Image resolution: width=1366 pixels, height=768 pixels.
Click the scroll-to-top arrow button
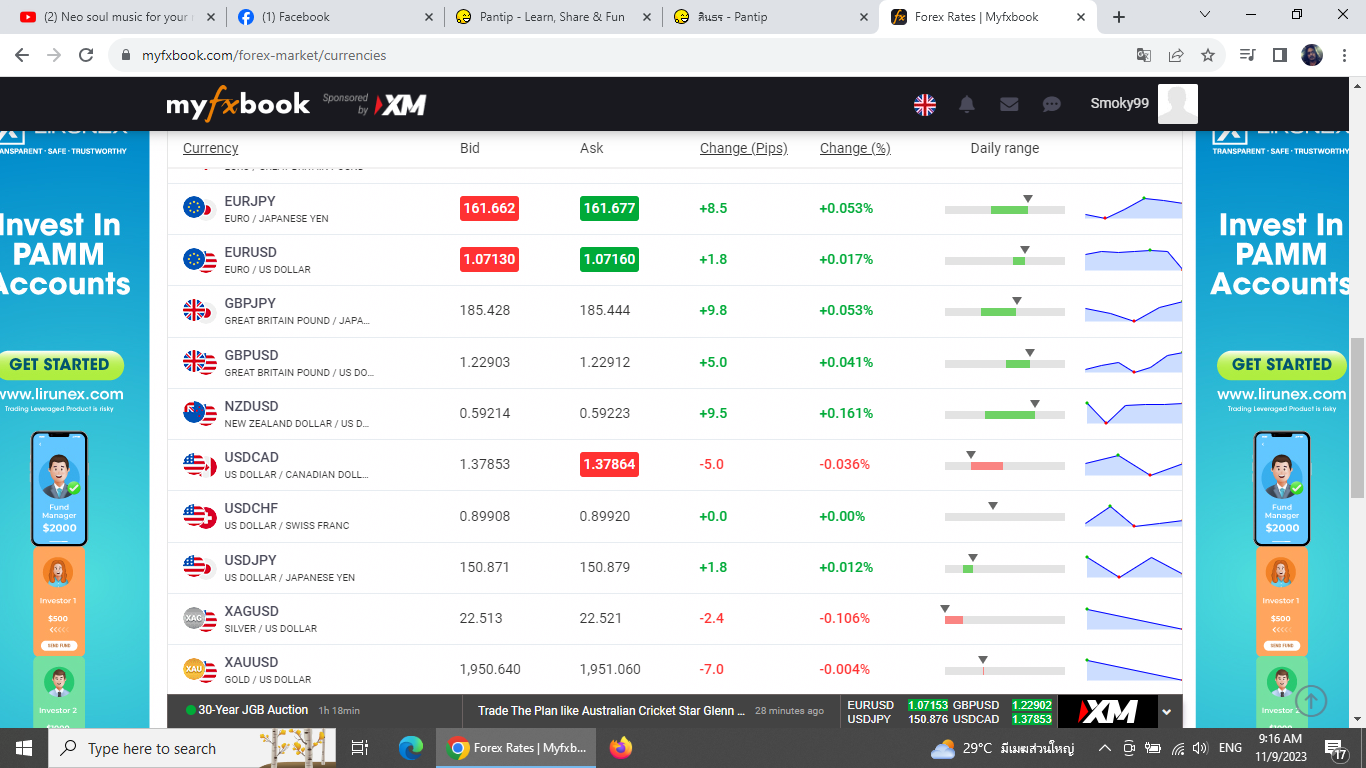(1310, 700)
